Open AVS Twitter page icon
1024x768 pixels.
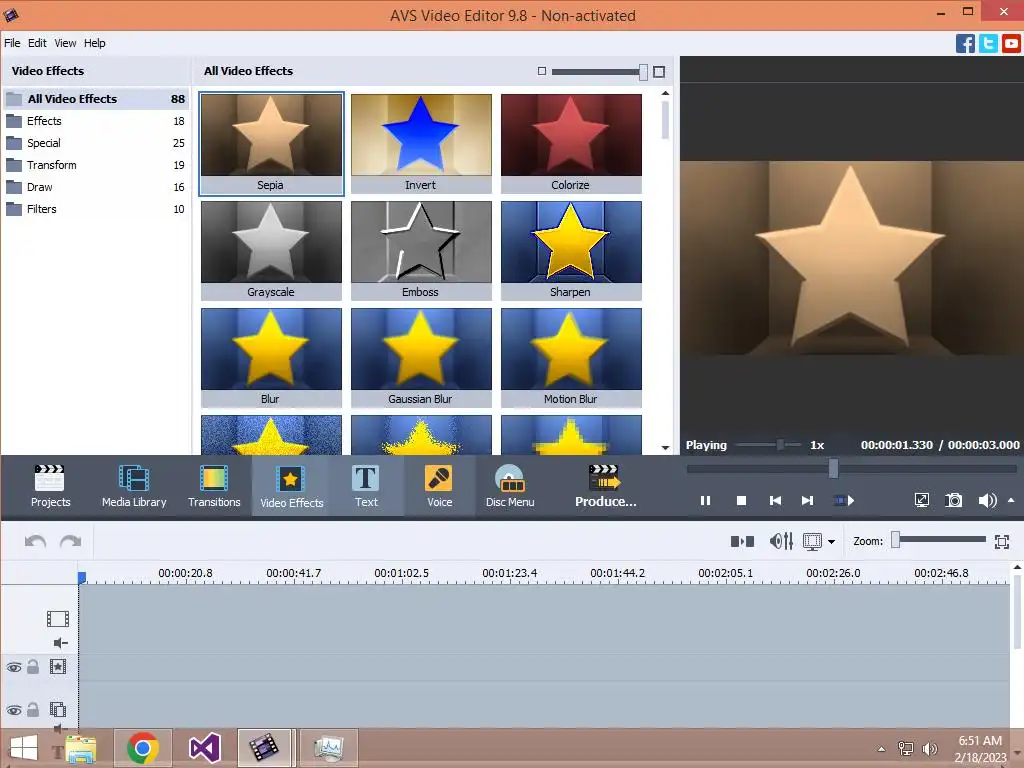coord(988,44)
